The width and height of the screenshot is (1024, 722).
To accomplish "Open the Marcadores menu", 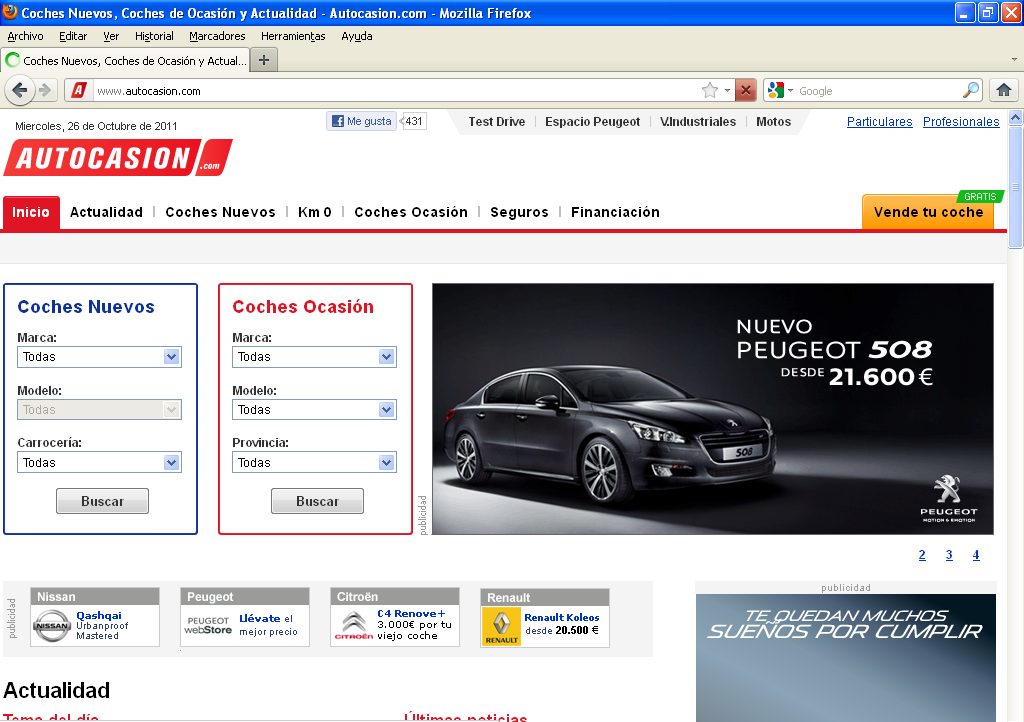I will pyautogui.click(x=217, y=36).
